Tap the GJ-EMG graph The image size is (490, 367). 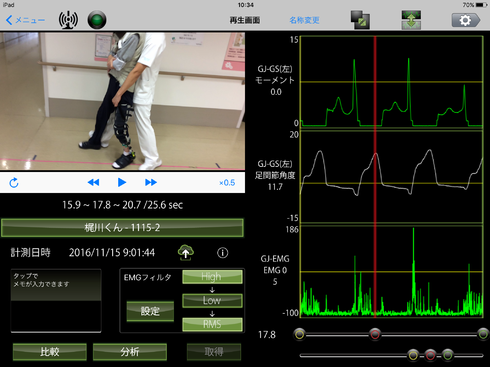392,271
